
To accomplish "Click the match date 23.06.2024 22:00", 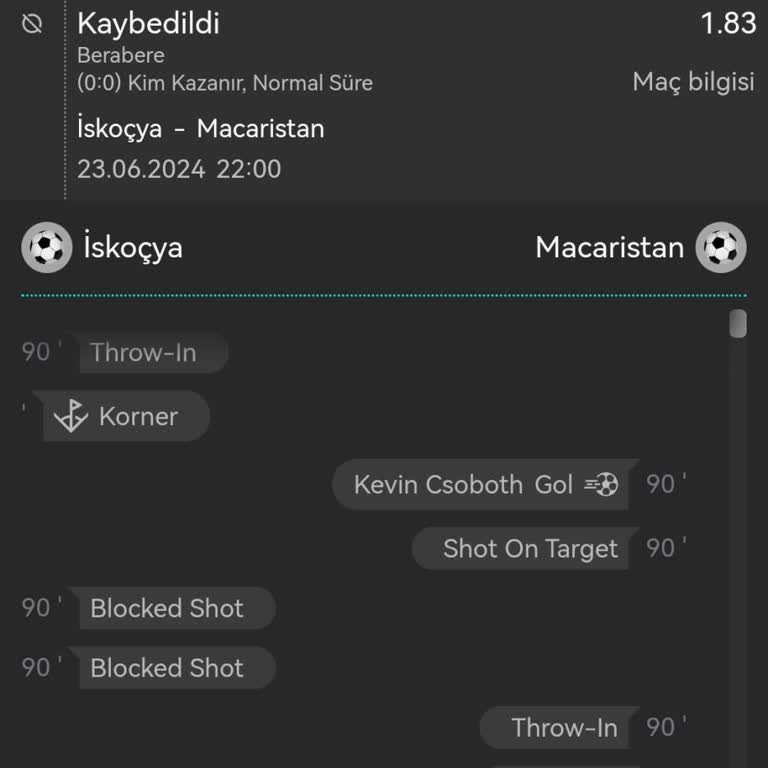I will (x=179, y=169).
